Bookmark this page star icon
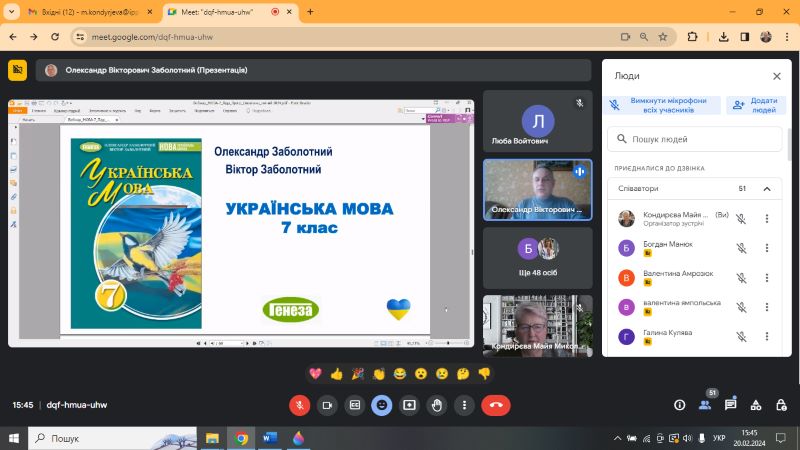 click(663, 37)
